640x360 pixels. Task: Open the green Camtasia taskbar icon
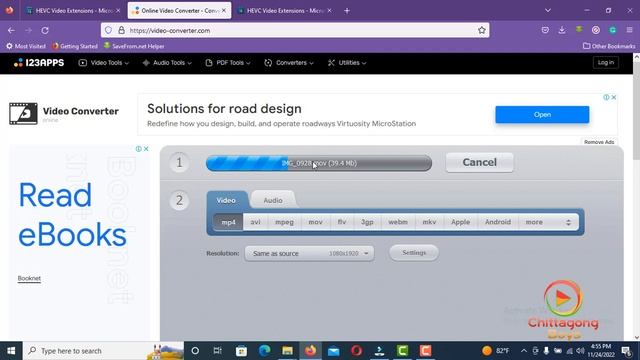pos(402,351)
